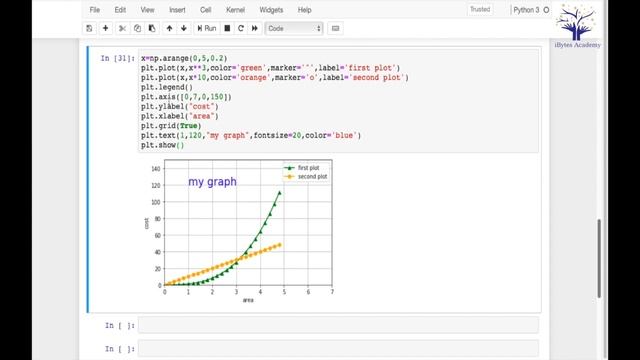Click the plot output image

239,231
